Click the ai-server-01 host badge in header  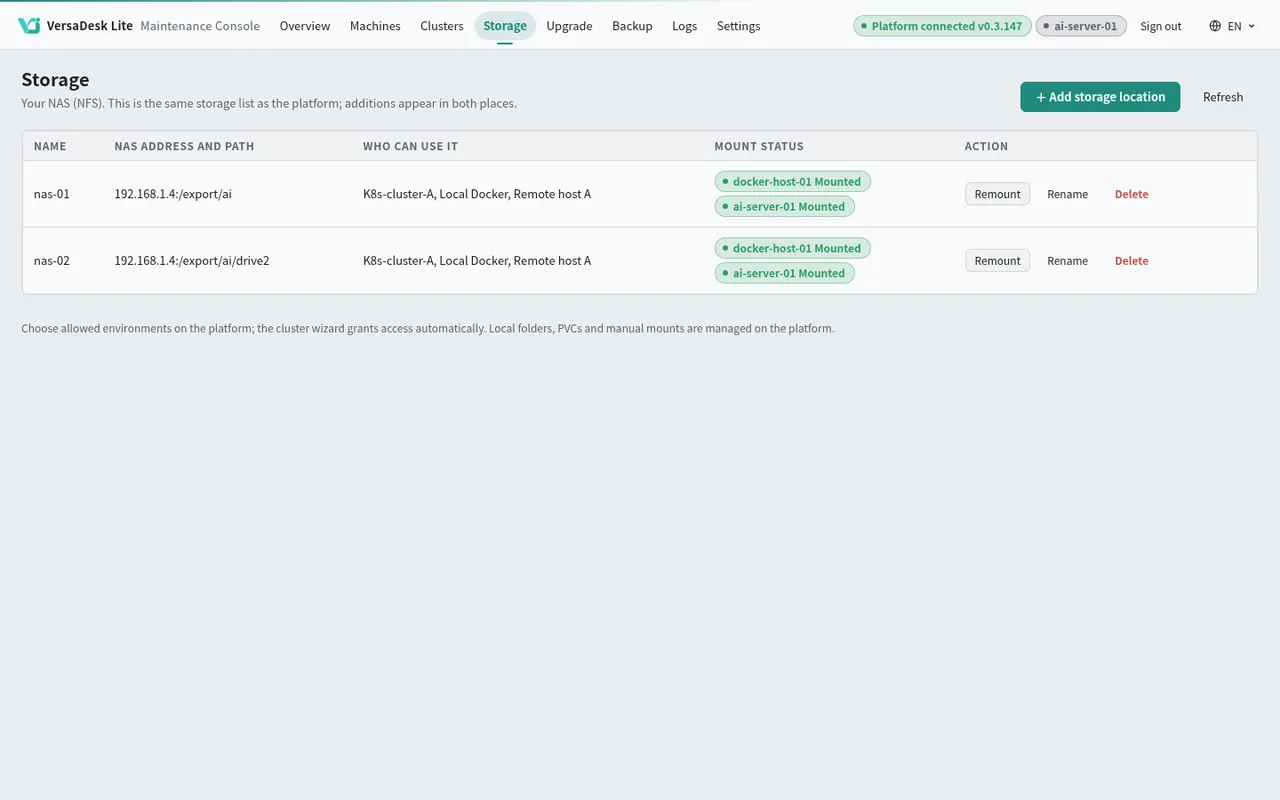1081,26
